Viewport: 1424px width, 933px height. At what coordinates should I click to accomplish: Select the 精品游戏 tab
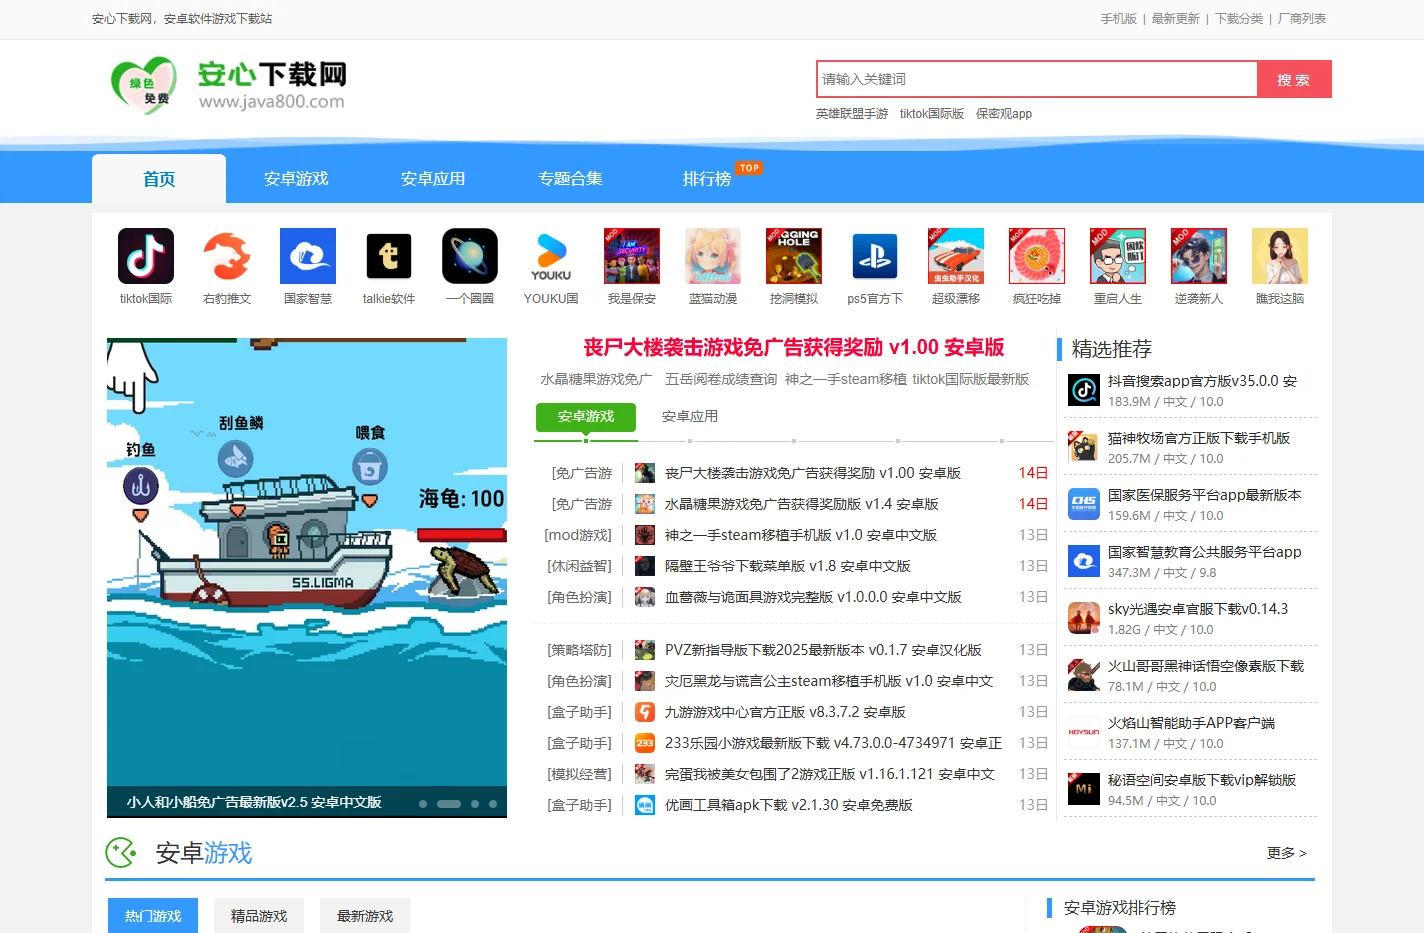click(x=259, y=916)
